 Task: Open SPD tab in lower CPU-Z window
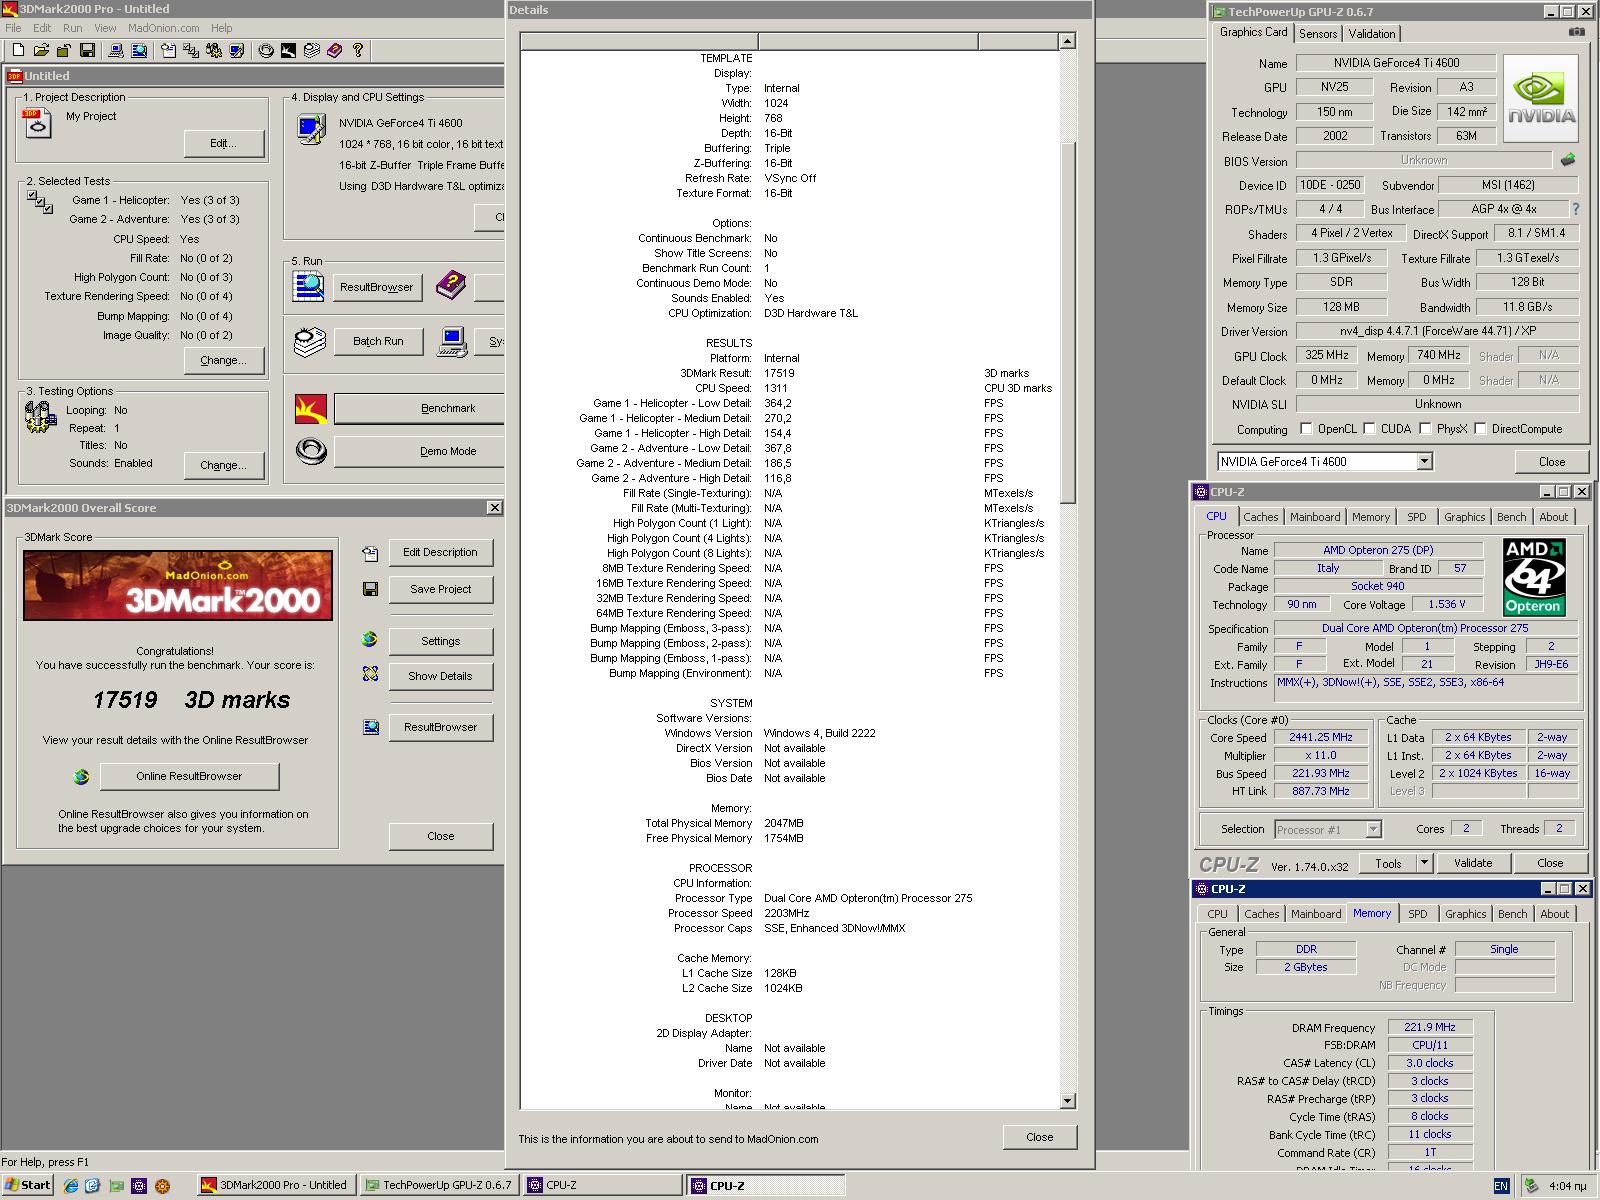[1417, 914]
